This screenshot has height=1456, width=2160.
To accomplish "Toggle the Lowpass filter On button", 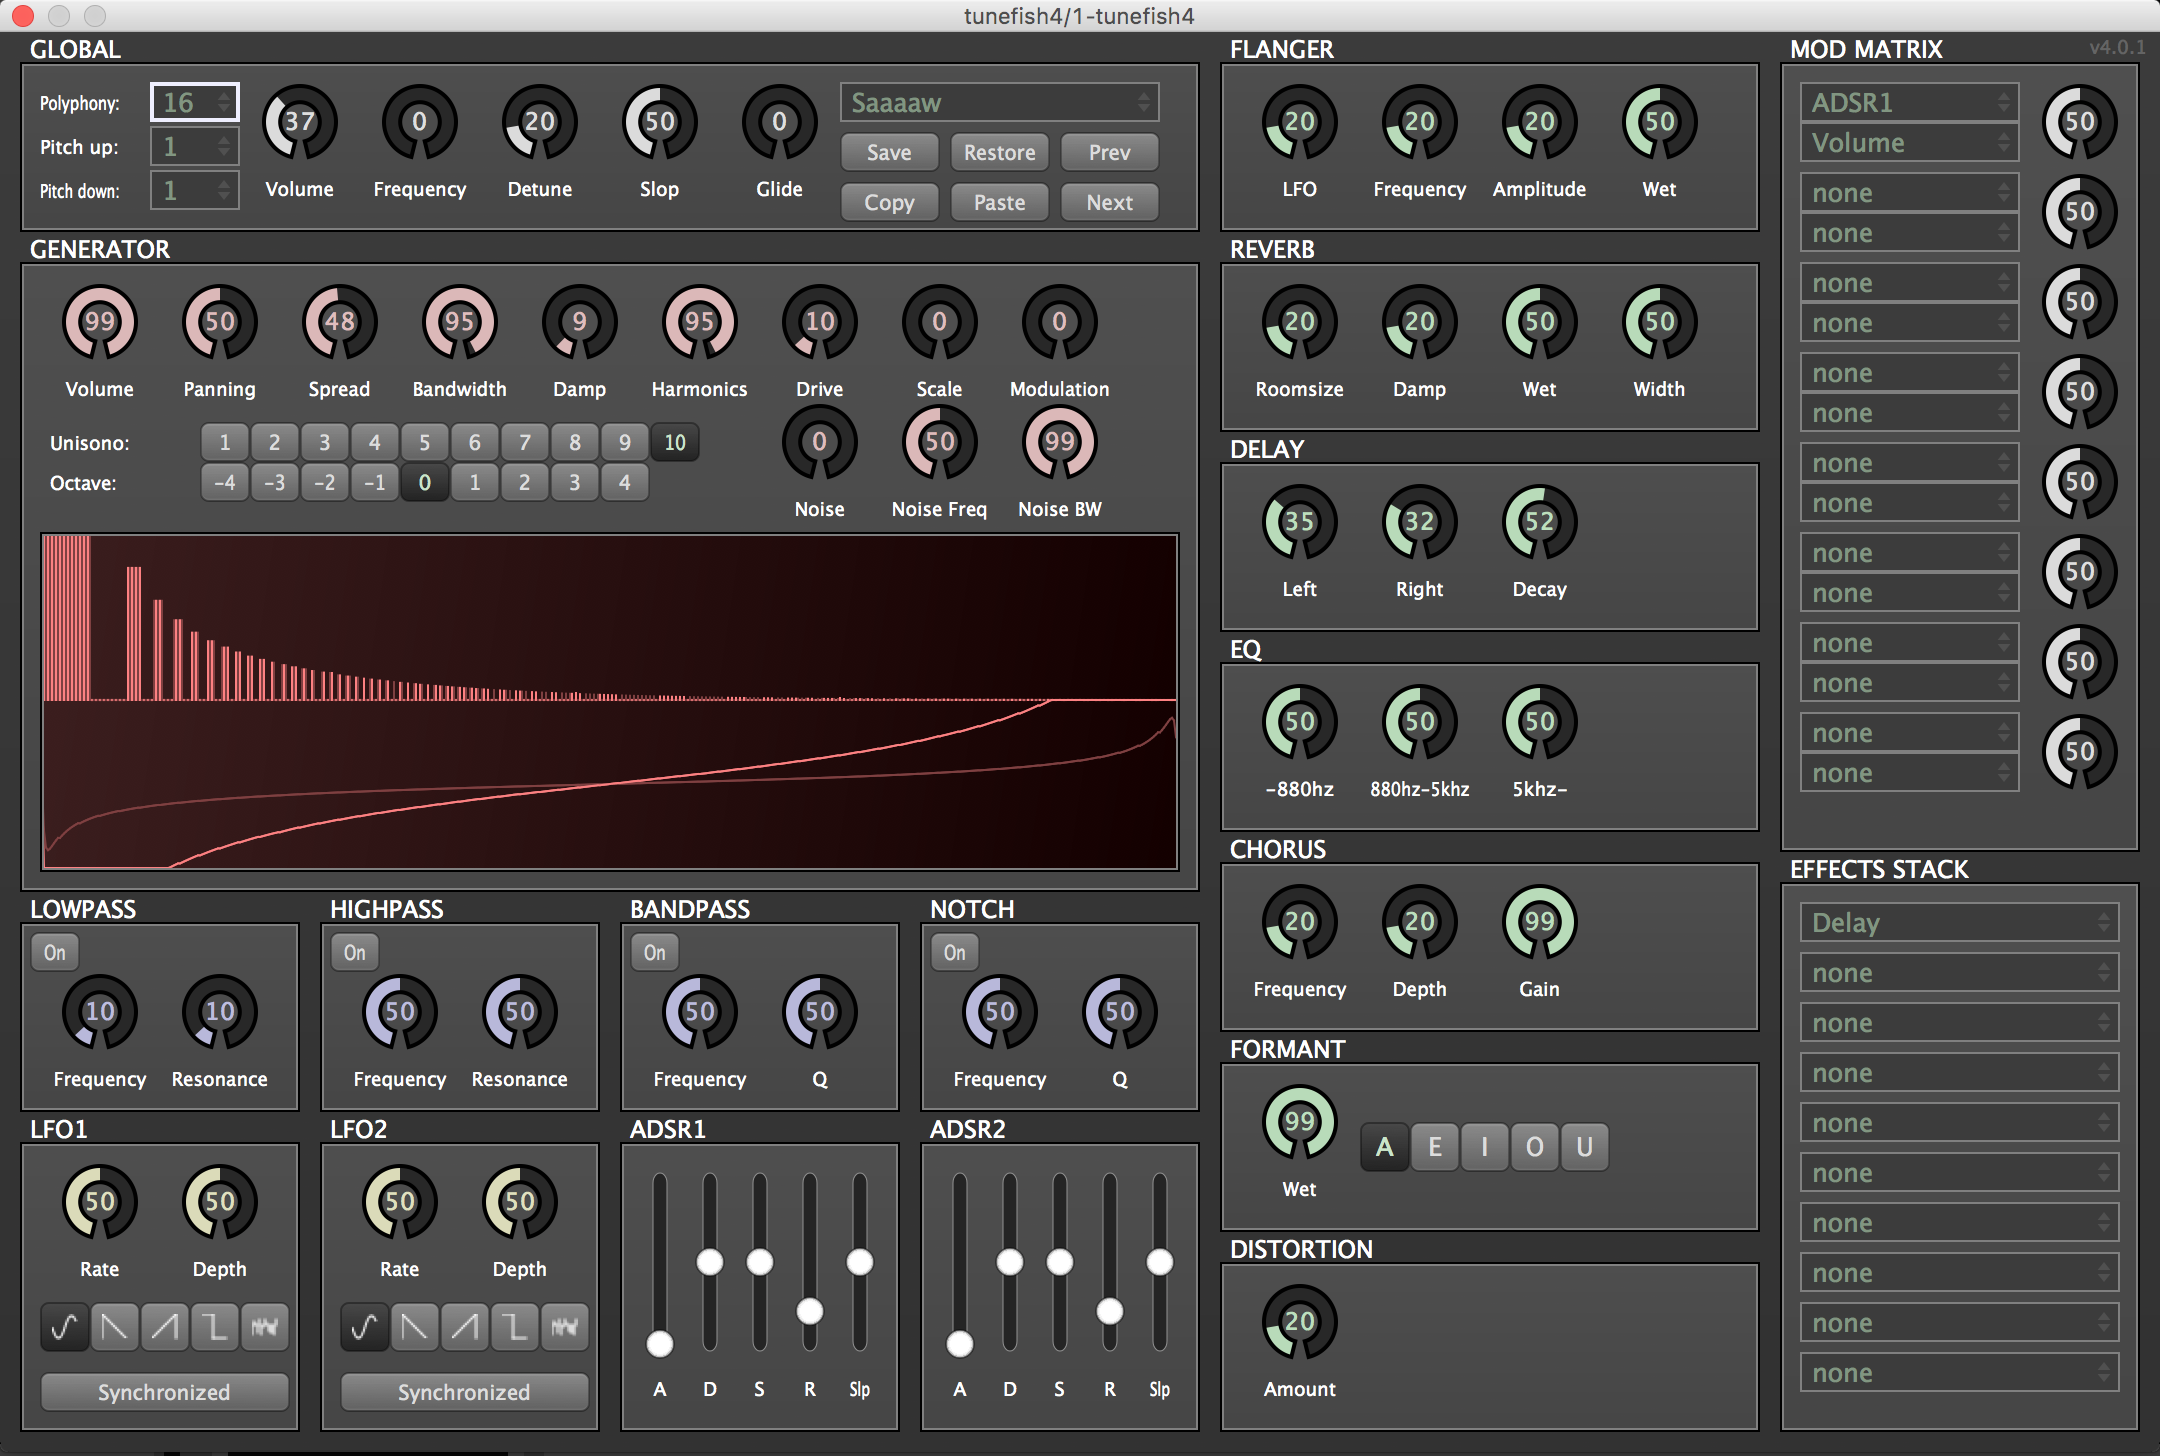I will (x=55, y=952).
